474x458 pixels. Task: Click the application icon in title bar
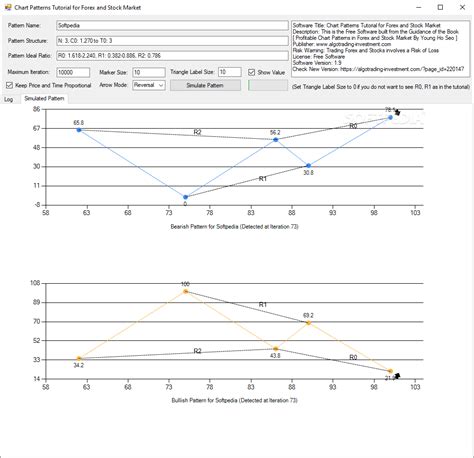point(8,7)
